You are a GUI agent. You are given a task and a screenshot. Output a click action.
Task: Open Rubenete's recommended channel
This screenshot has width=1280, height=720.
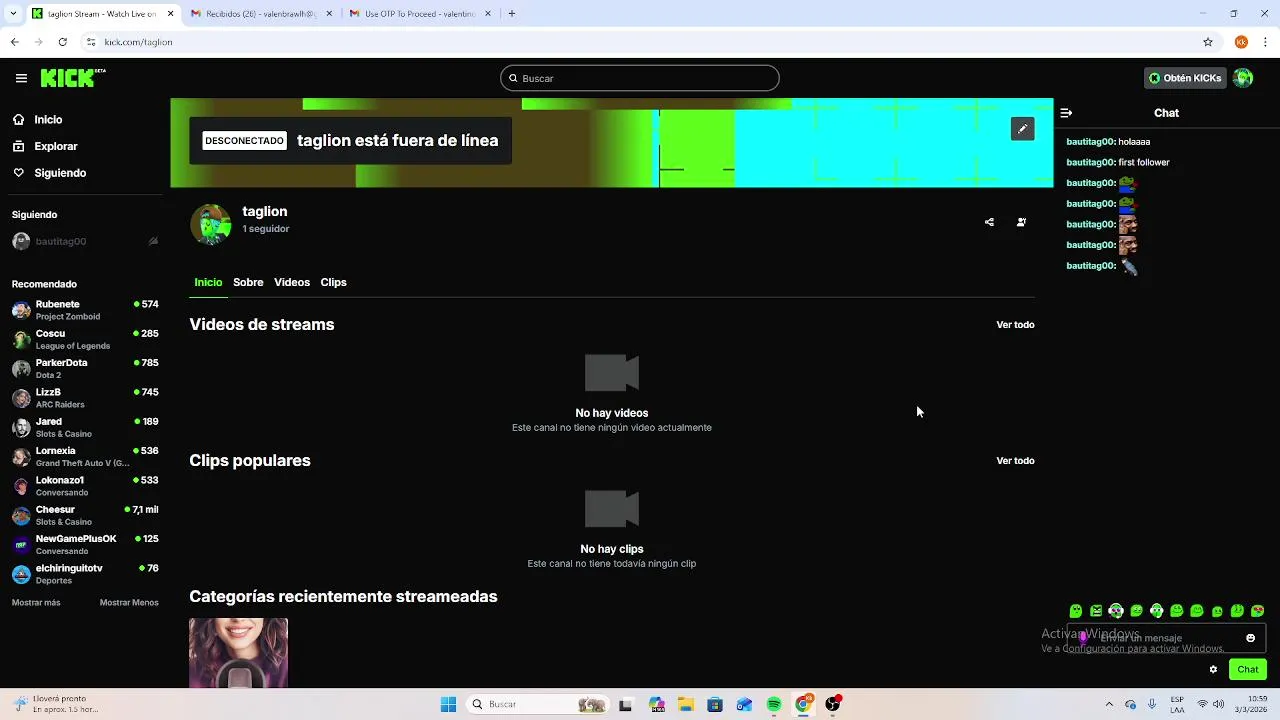pyautogui.click(x=85, y=310)
